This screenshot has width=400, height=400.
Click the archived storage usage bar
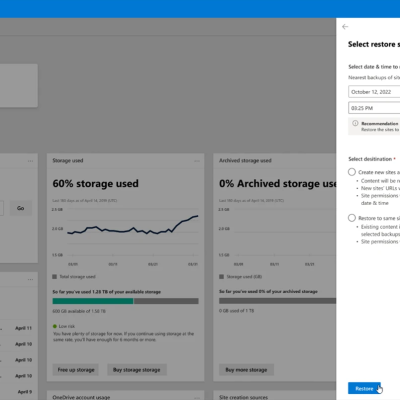pos(277,301)
